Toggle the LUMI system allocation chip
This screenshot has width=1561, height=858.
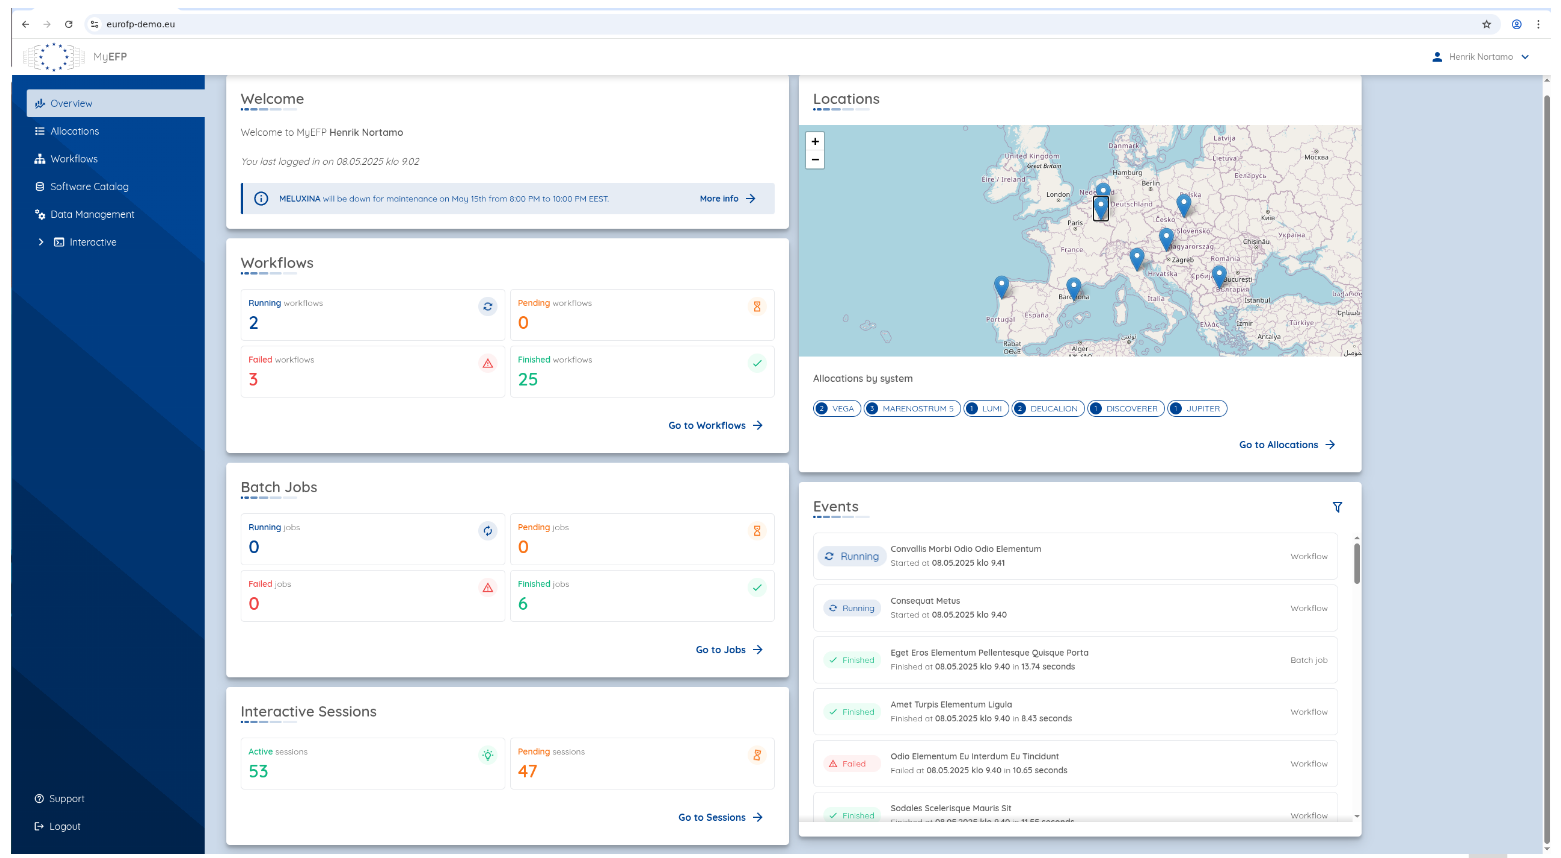click(x=985, y=409)
